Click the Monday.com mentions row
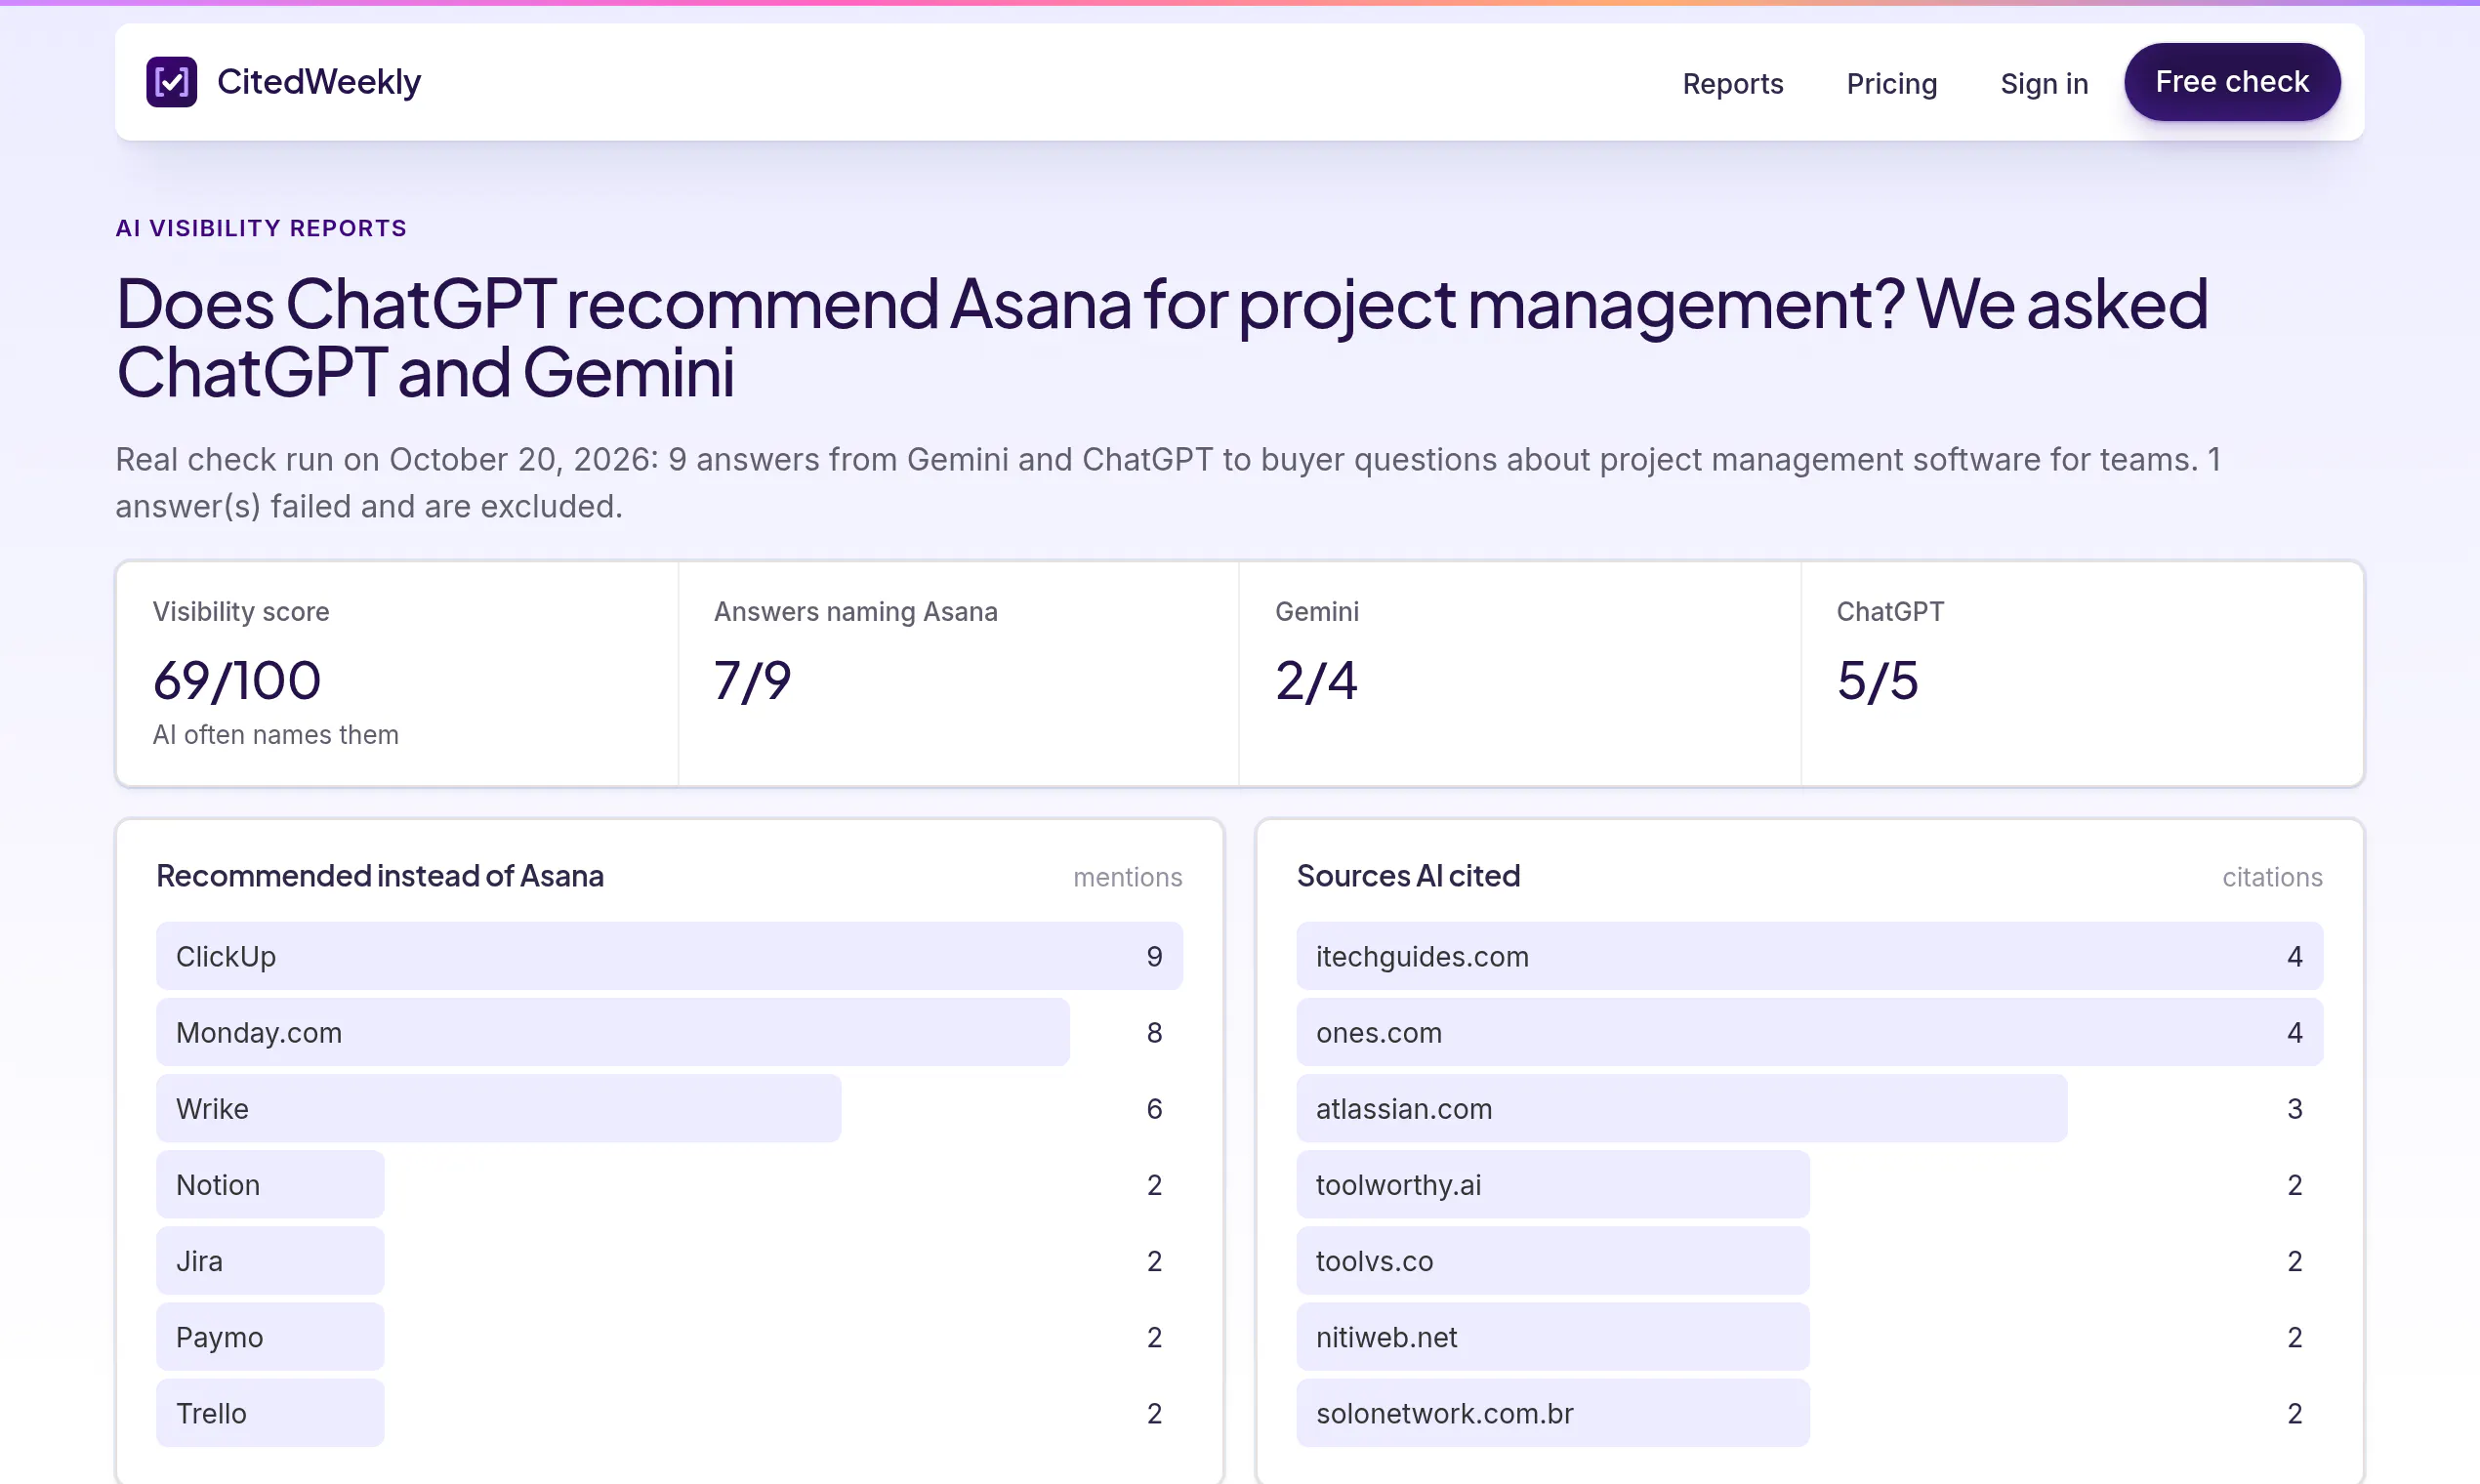 click(669, 1032)
